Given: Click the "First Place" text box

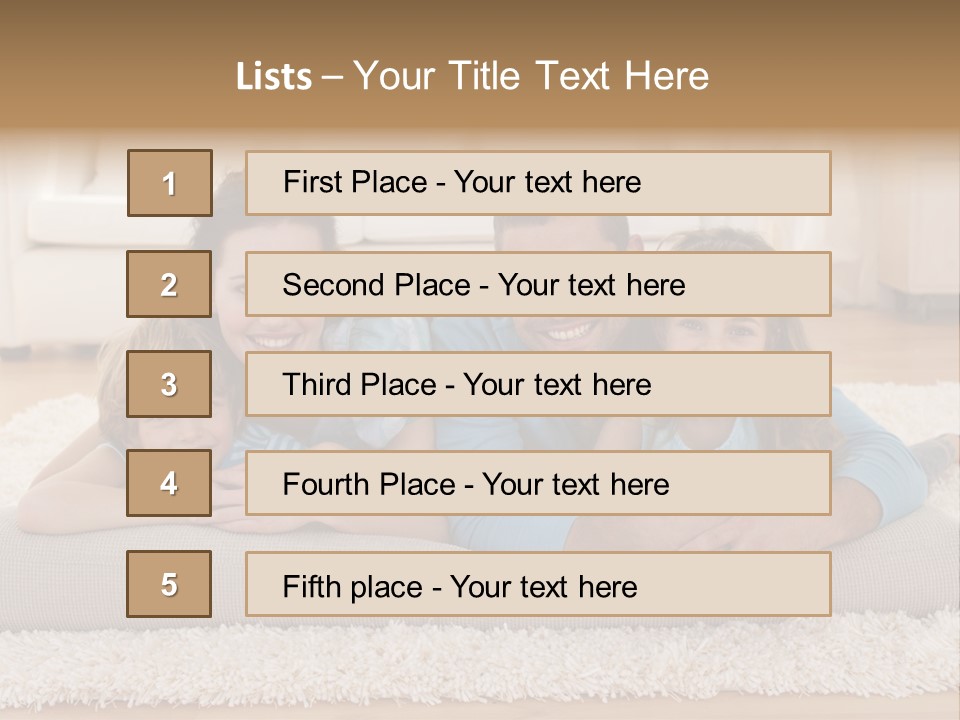Looking at the screenshot, I should tap(538, 183).
